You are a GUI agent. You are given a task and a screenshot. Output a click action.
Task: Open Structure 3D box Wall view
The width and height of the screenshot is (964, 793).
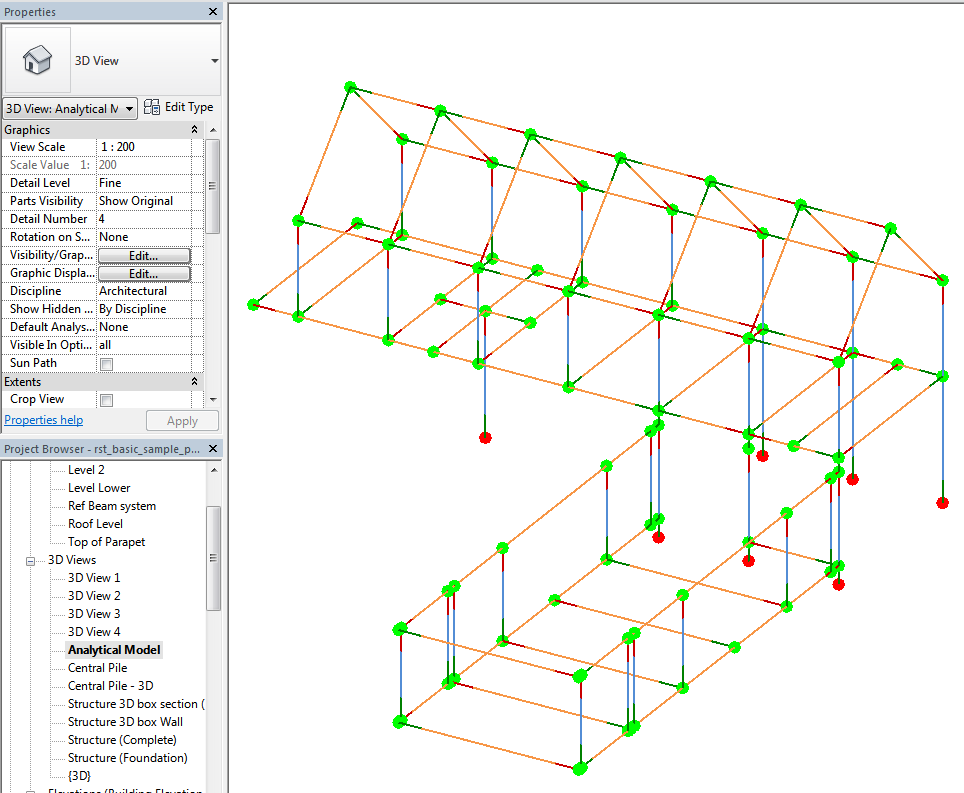tap(125, 722)
